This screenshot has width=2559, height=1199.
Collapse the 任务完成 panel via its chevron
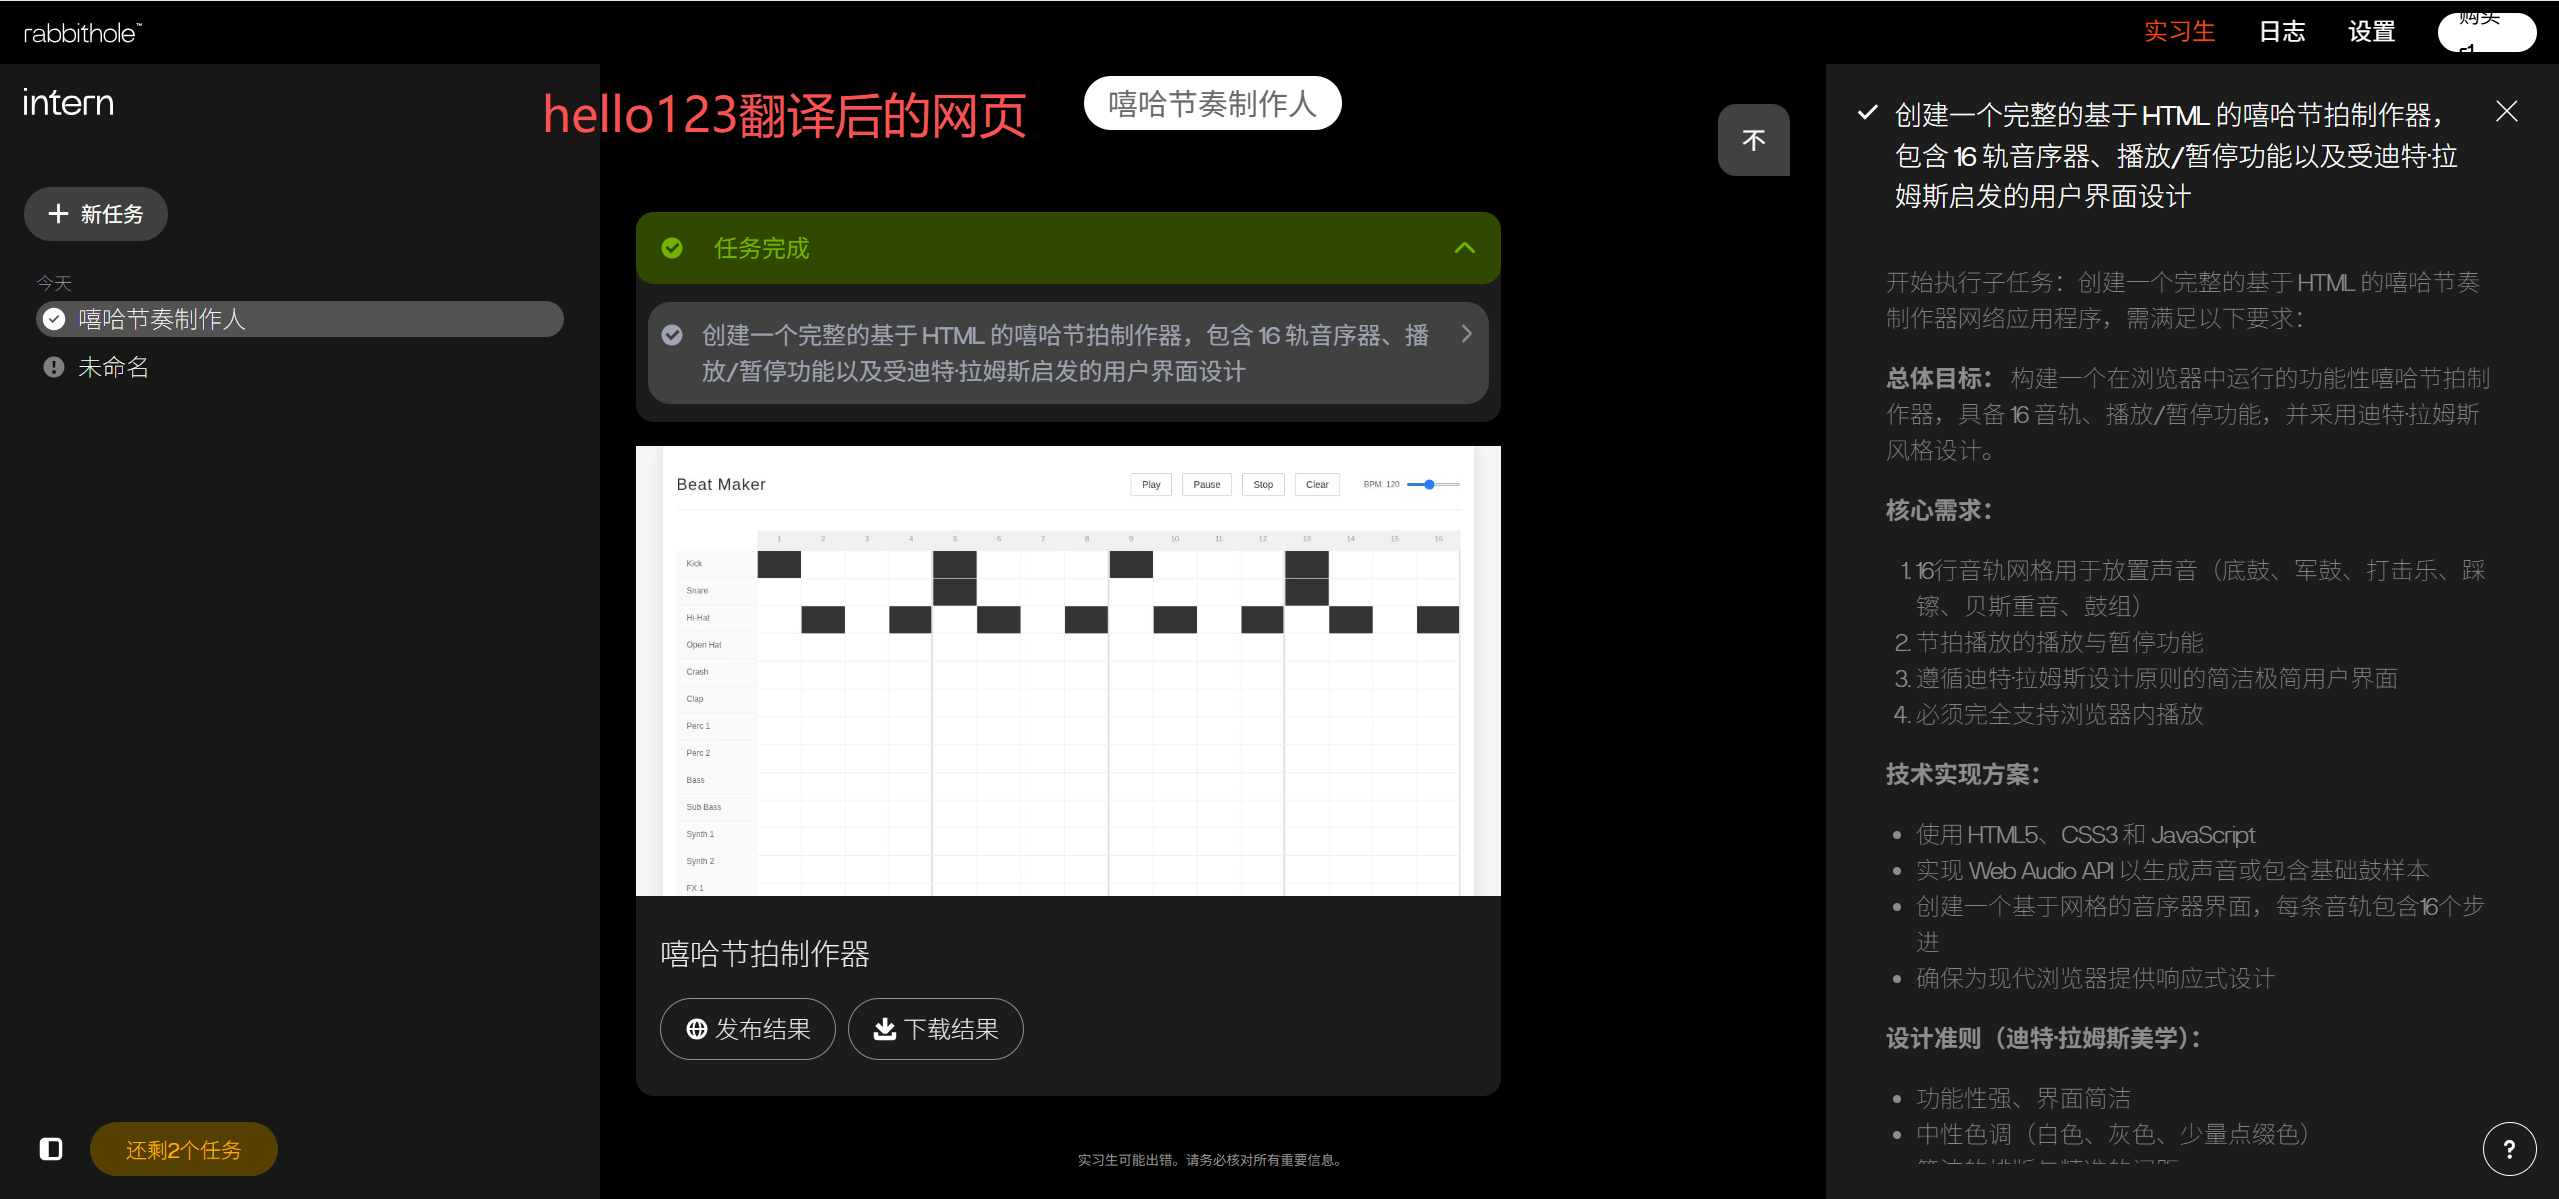coord(1464,248)
